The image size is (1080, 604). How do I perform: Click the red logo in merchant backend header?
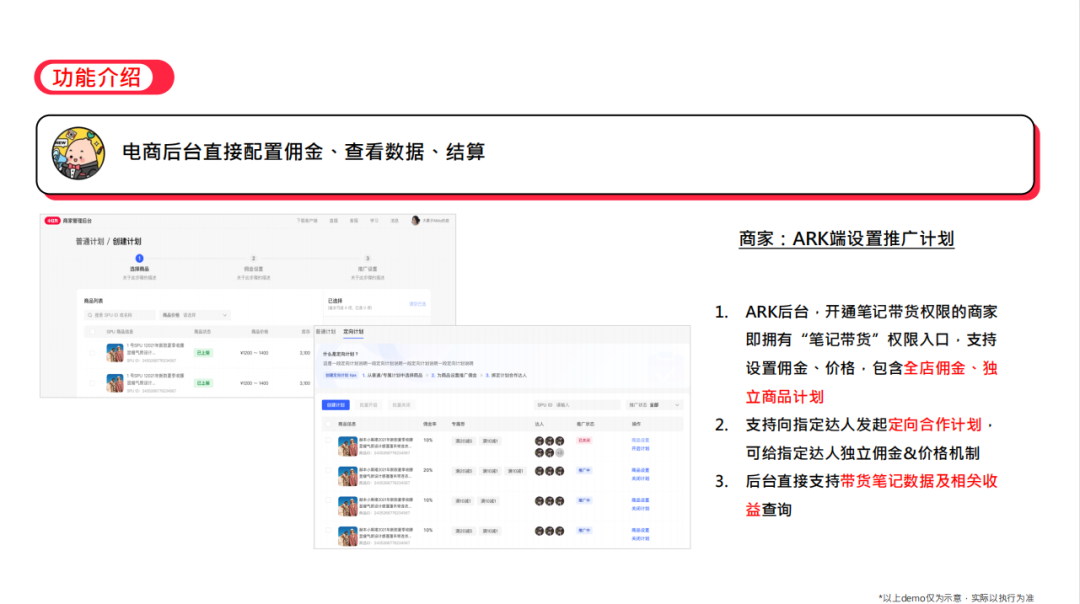52,220
